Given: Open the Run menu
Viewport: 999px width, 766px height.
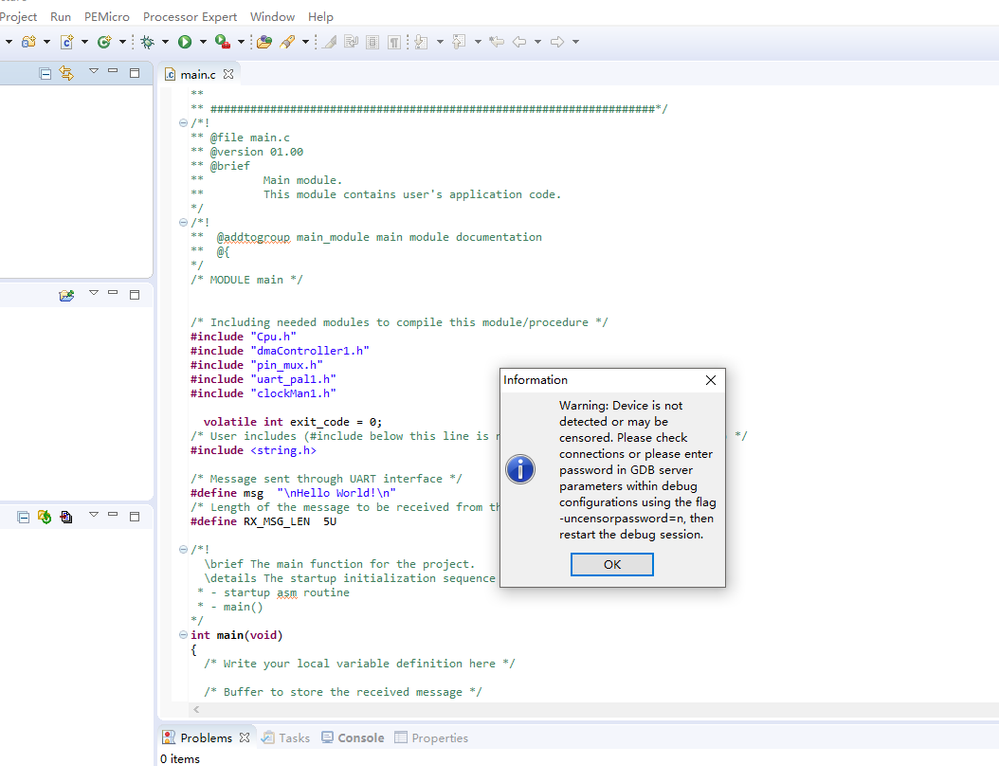Looking at the screenshot, I should [x=61, y=17].
